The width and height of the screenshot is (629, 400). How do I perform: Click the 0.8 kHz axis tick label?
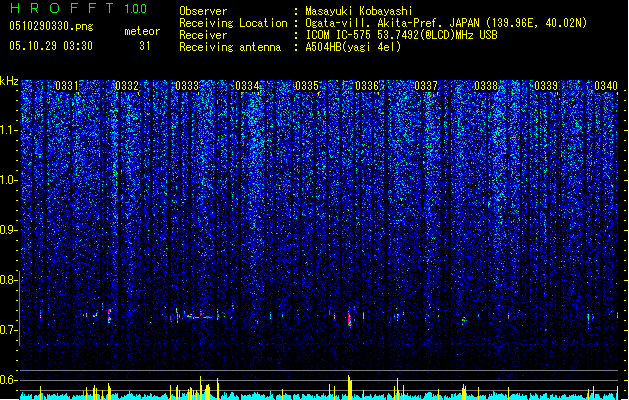9,280
